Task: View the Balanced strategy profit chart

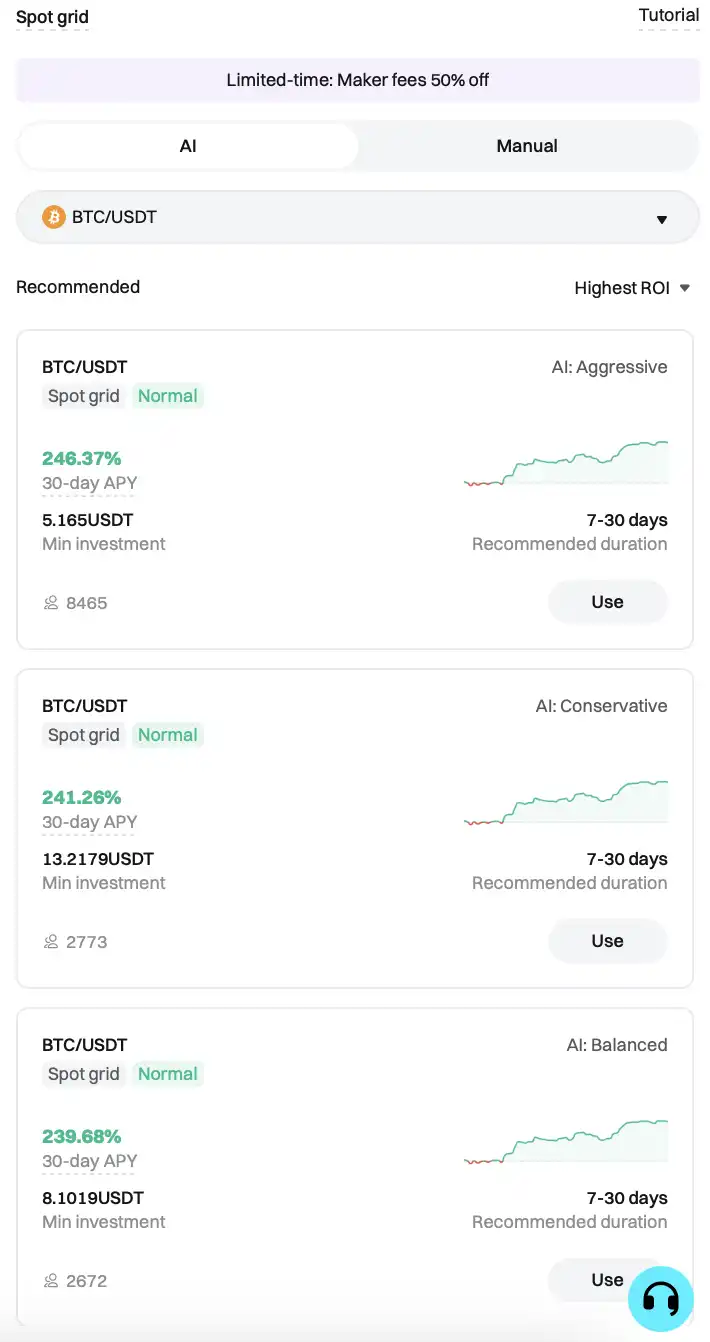Action: point(566,1142)
